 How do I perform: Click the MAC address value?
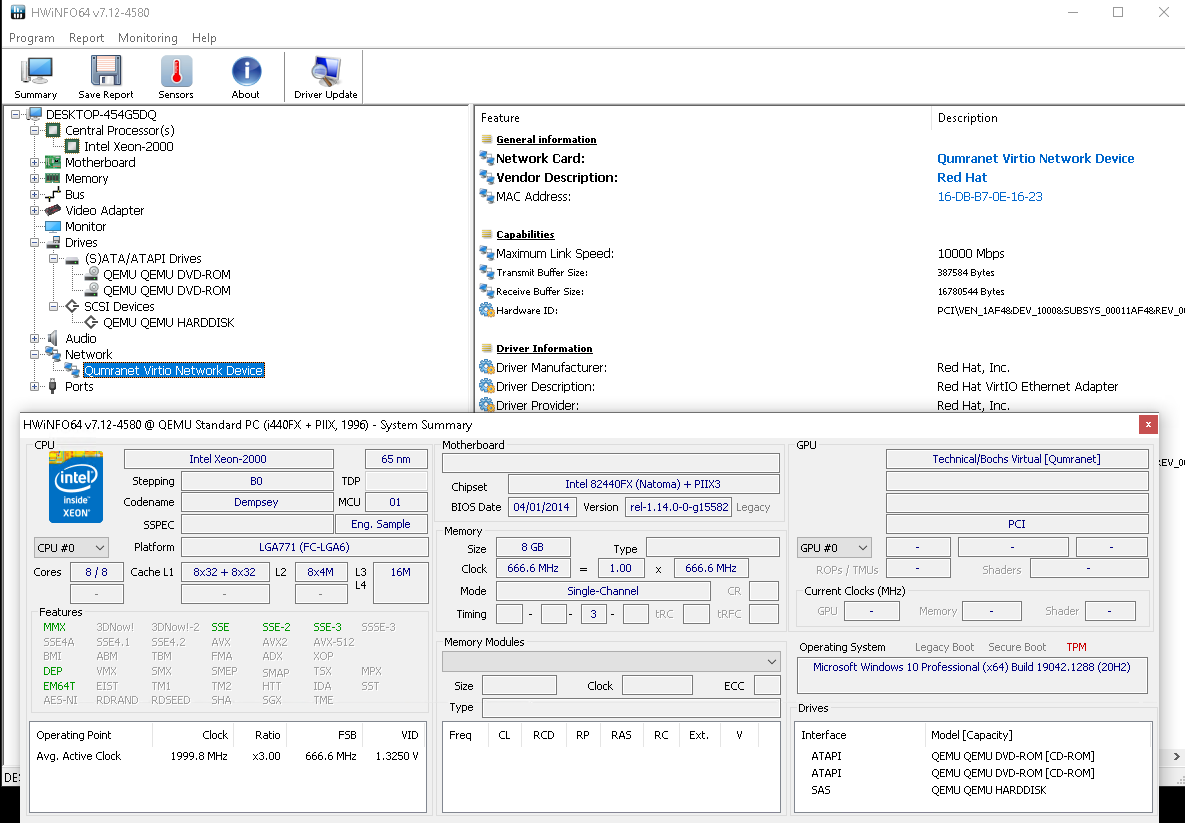click(x=989, y=197)
